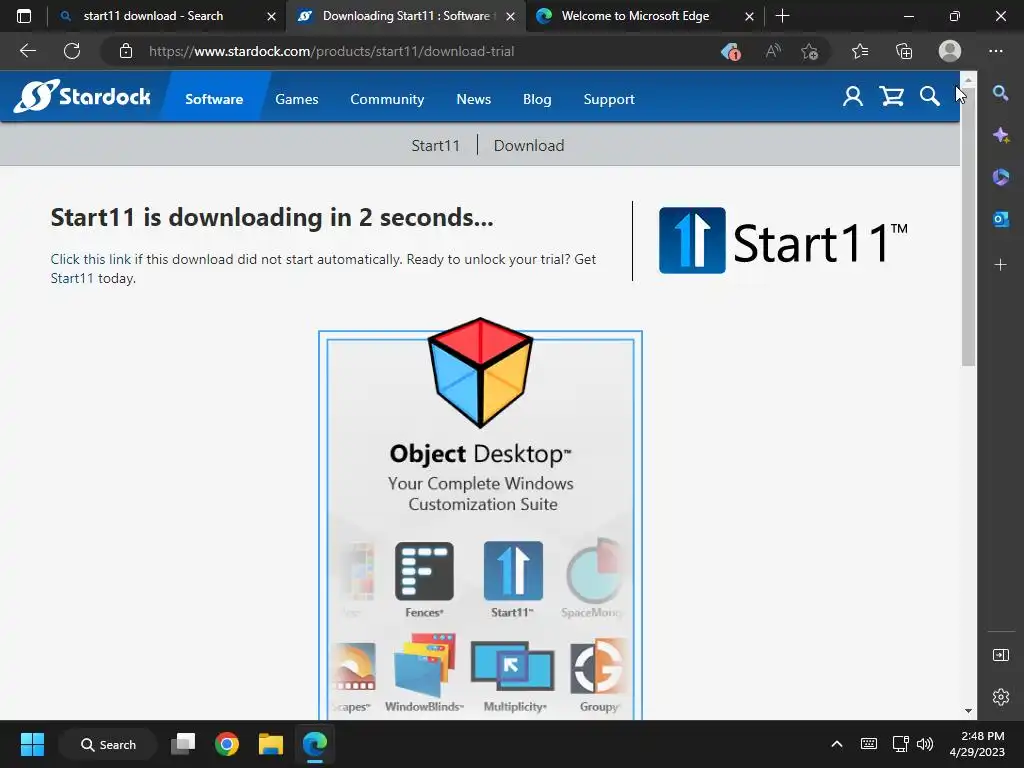The height and width of the screenshot is (768, 1024).
Task: Click the scrollbar down arrow
Action: (x=968, y=711)
